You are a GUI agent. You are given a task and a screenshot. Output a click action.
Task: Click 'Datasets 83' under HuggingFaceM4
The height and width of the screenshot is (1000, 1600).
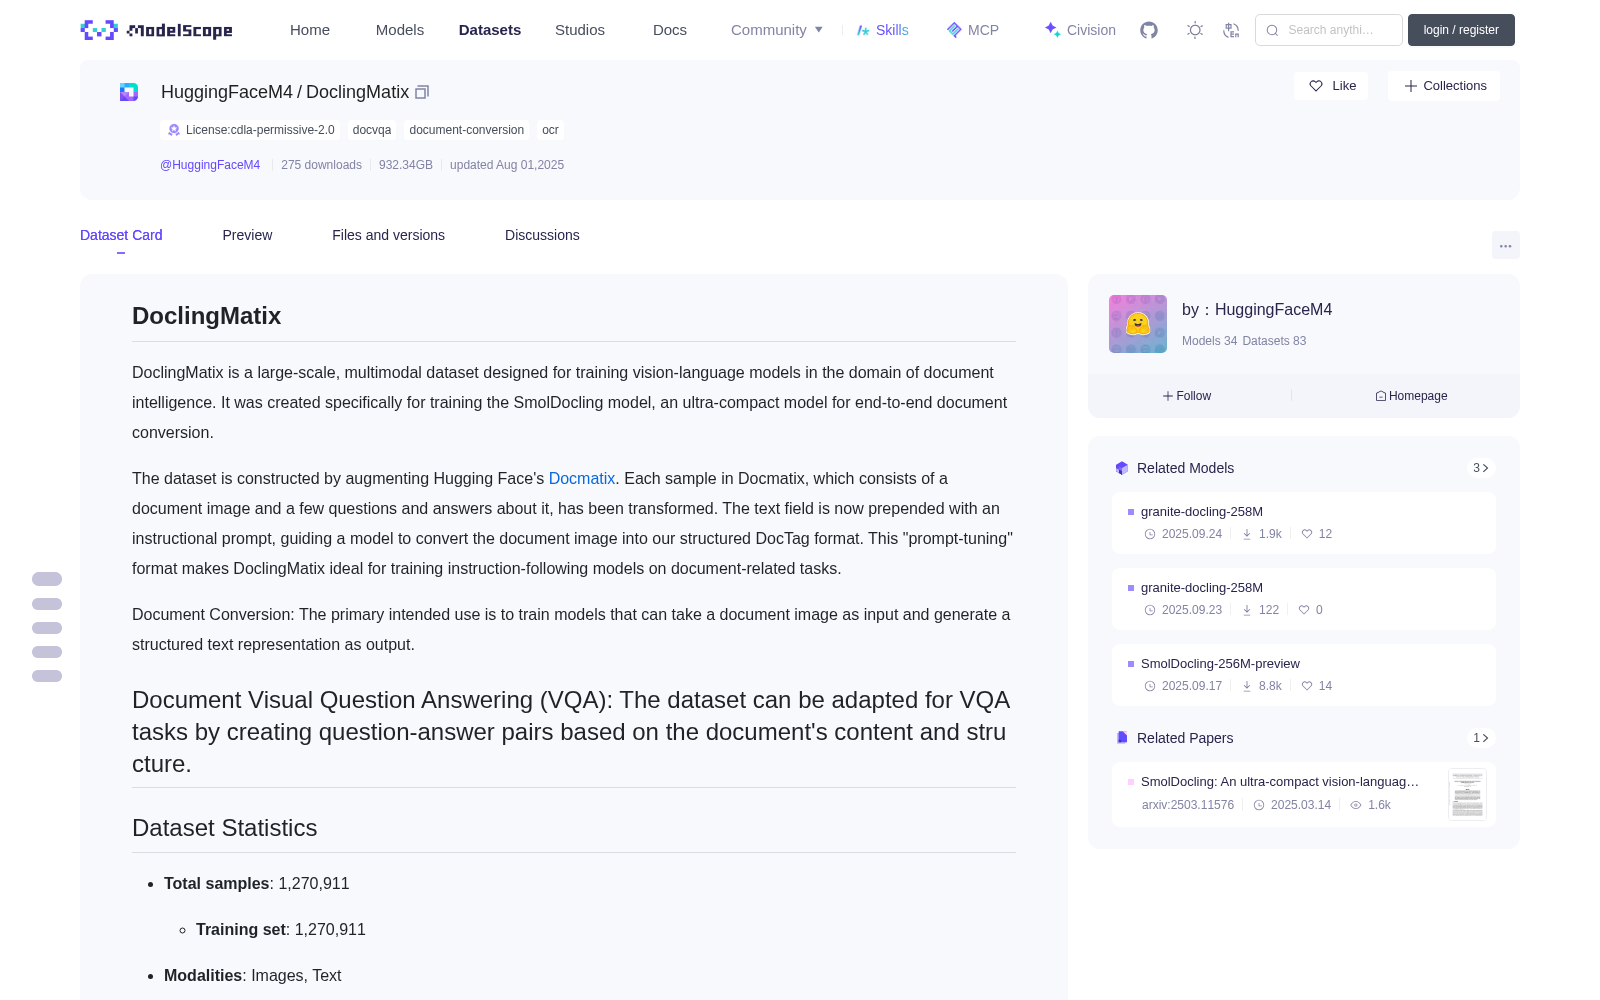click(1274, 341)
